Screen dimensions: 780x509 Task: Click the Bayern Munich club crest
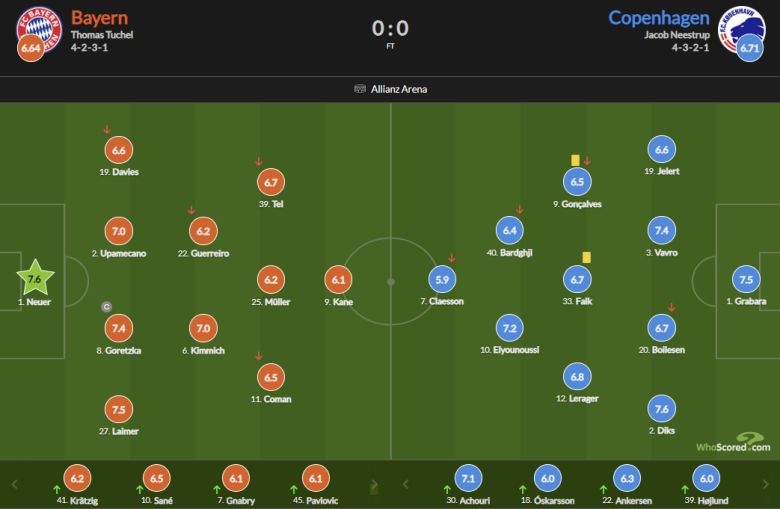pos(38,30)
